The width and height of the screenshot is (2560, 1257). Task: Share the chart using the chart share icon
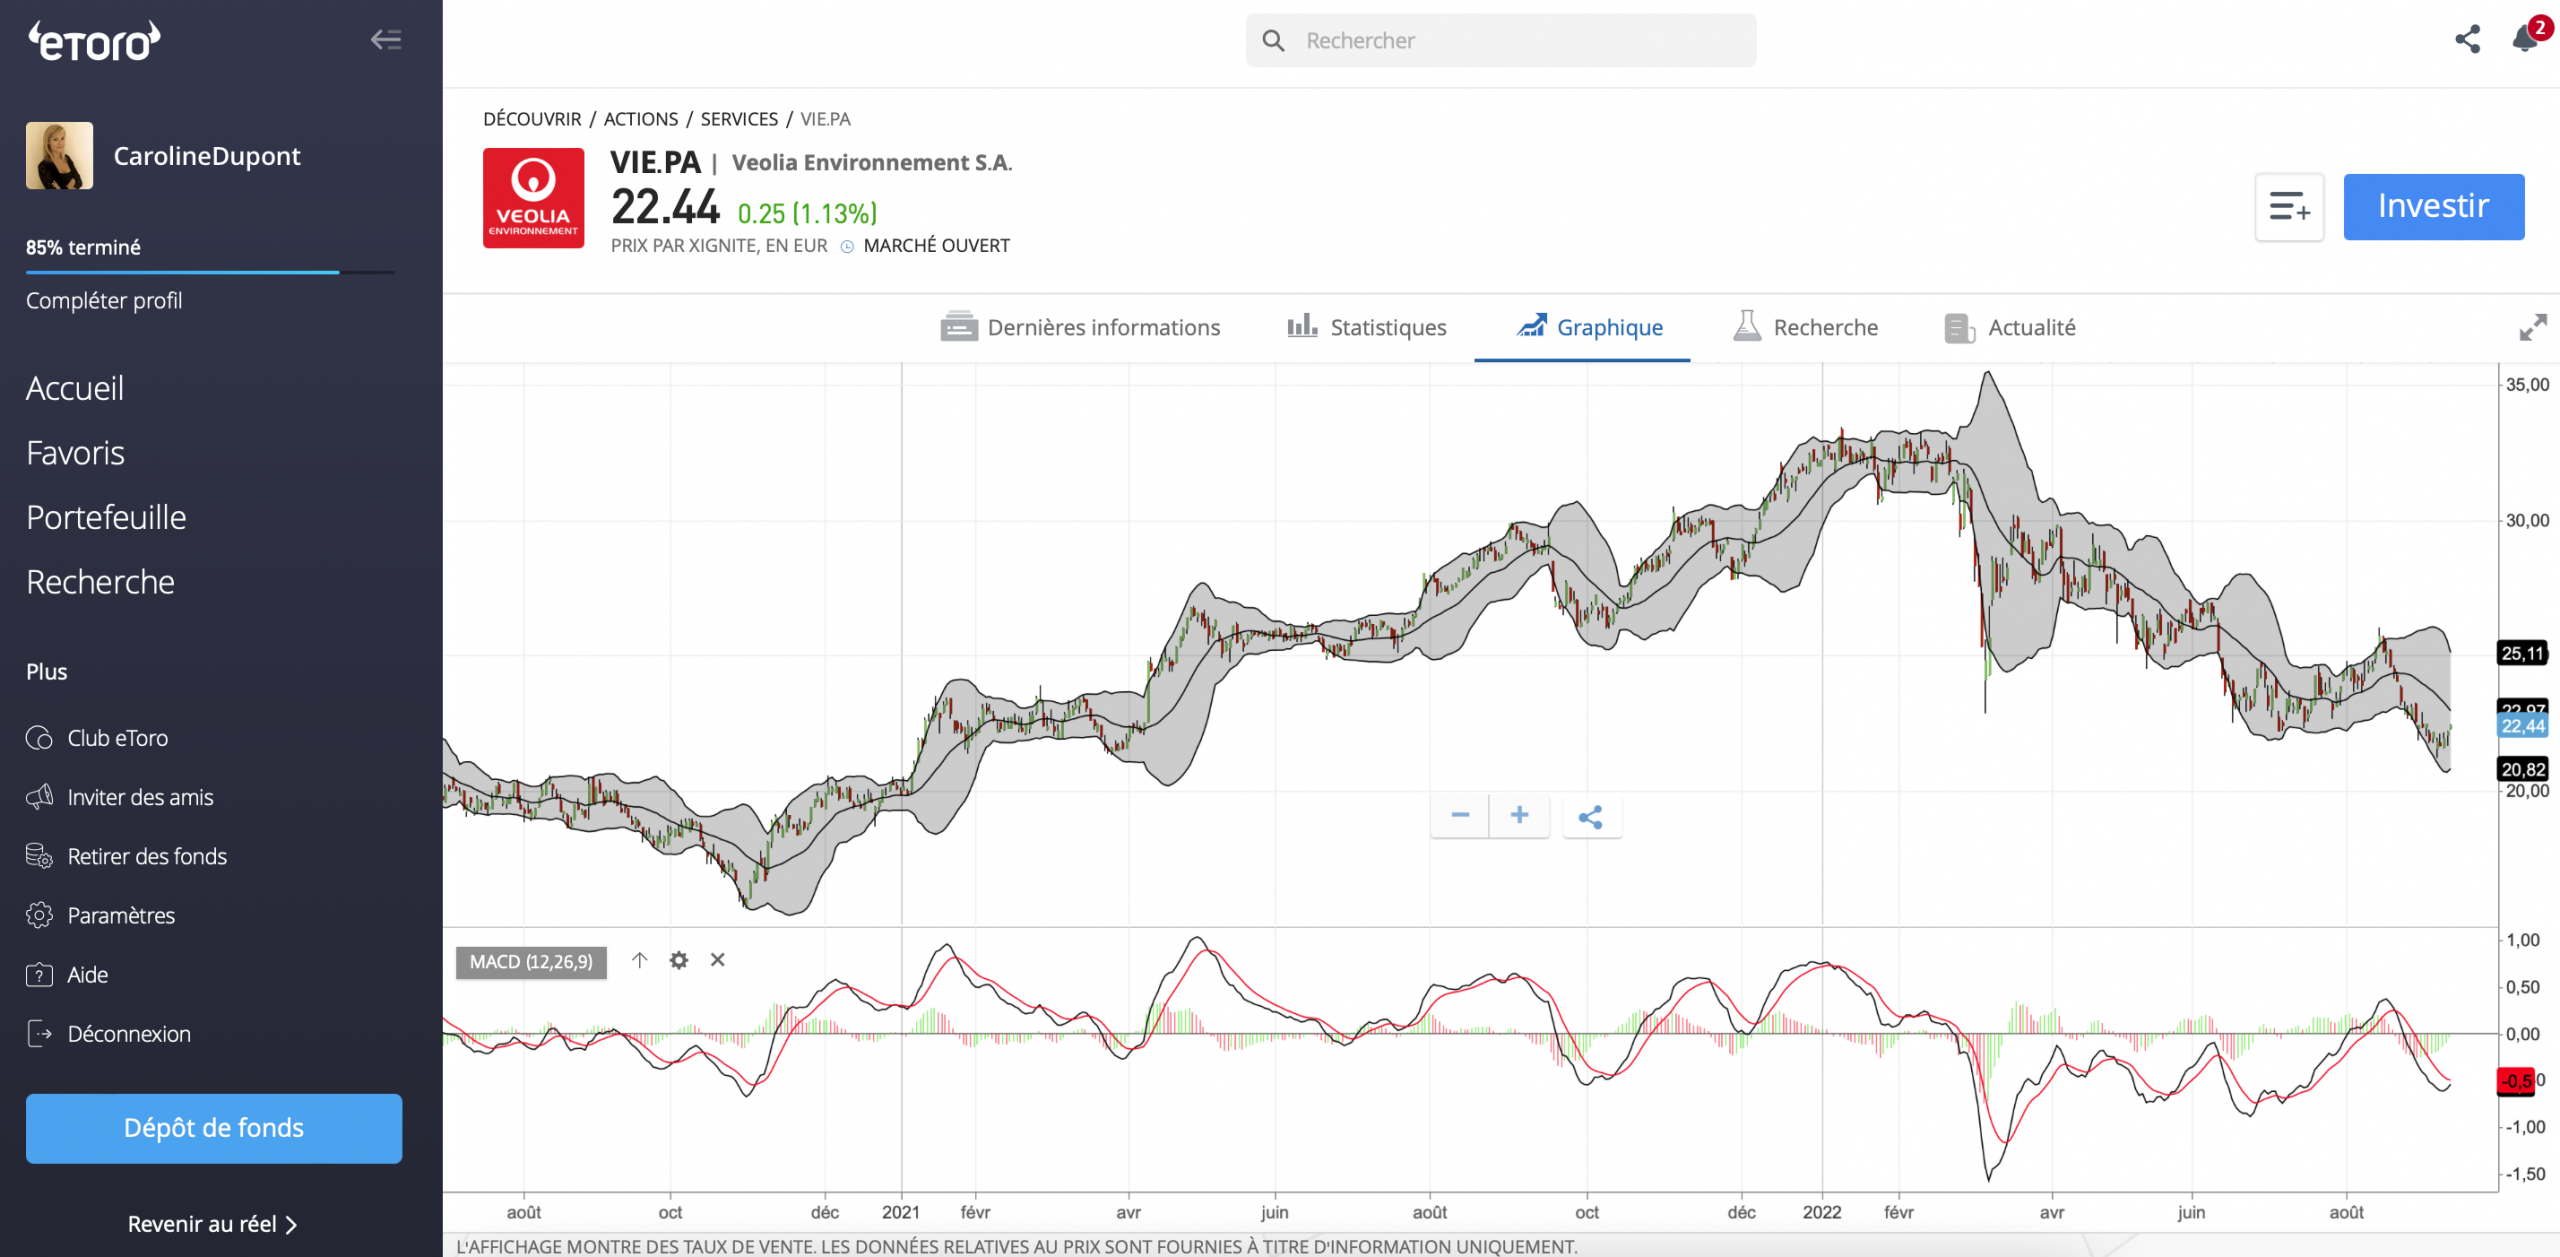coord(1591,817)
